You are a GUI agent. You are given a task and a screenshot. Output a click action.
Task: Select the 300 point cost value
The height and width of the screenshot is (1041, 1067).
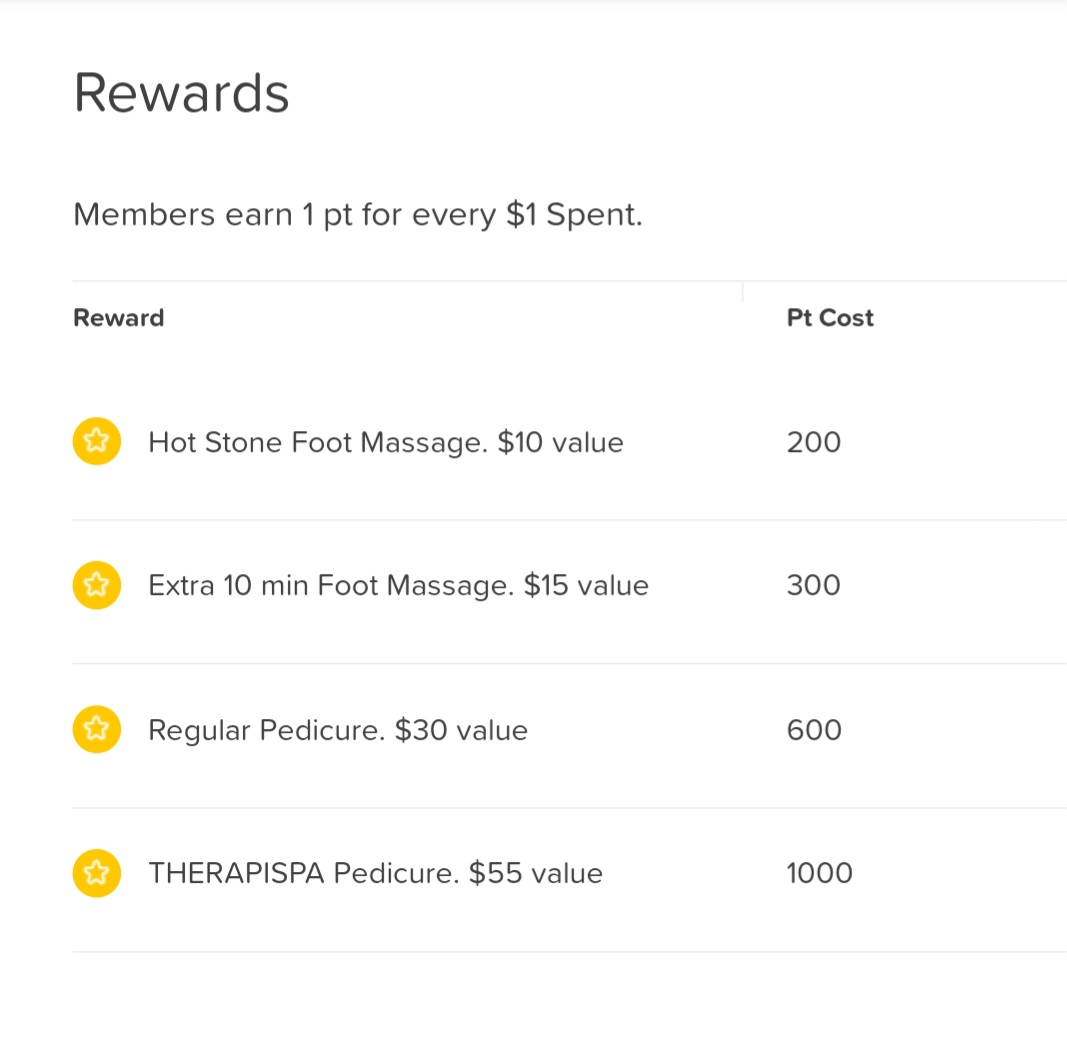point(814,585)
